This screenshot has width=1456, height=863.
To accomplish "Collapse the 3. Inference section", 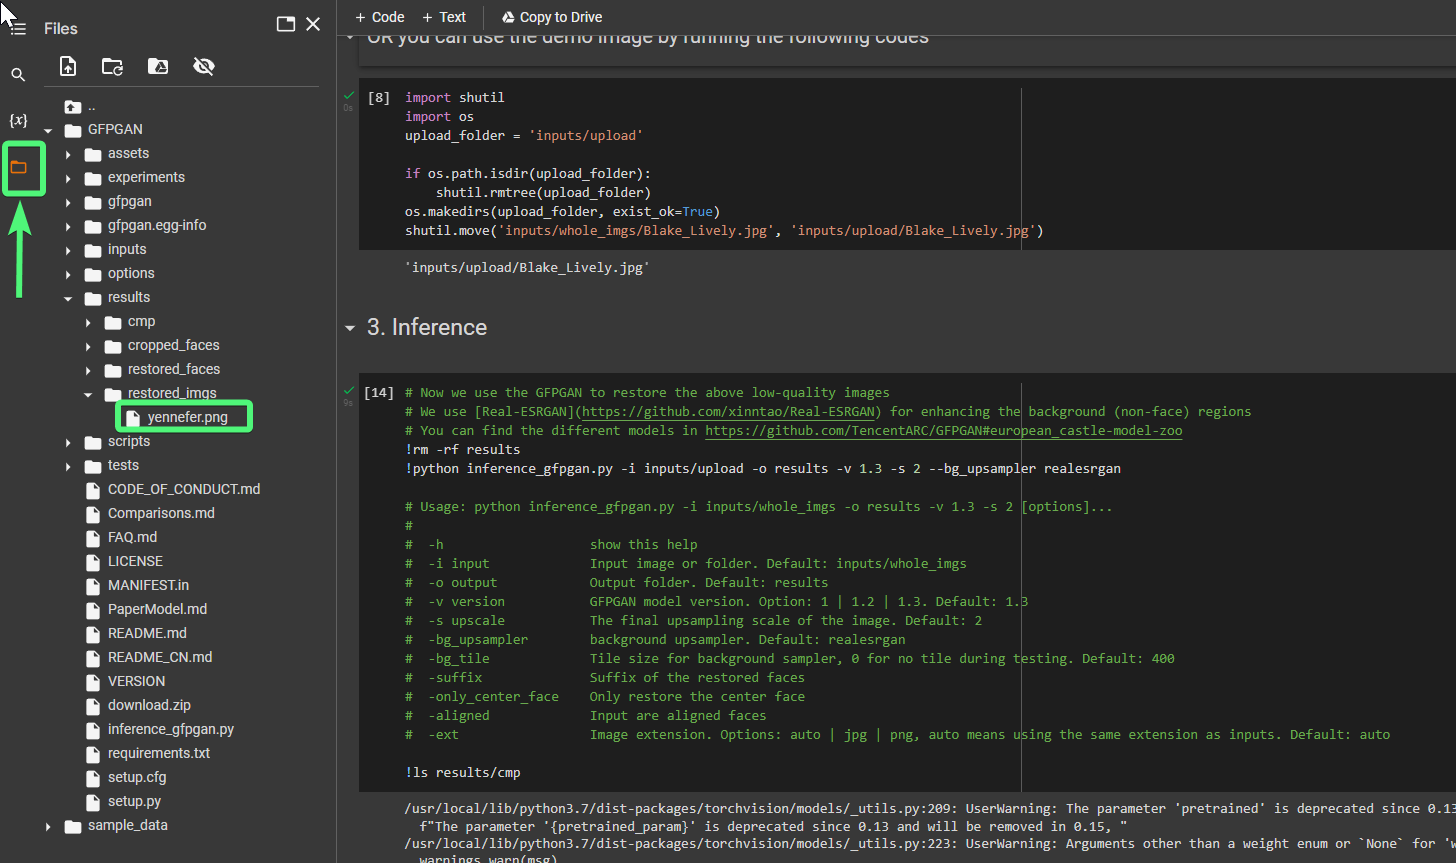I will (350, 328).
